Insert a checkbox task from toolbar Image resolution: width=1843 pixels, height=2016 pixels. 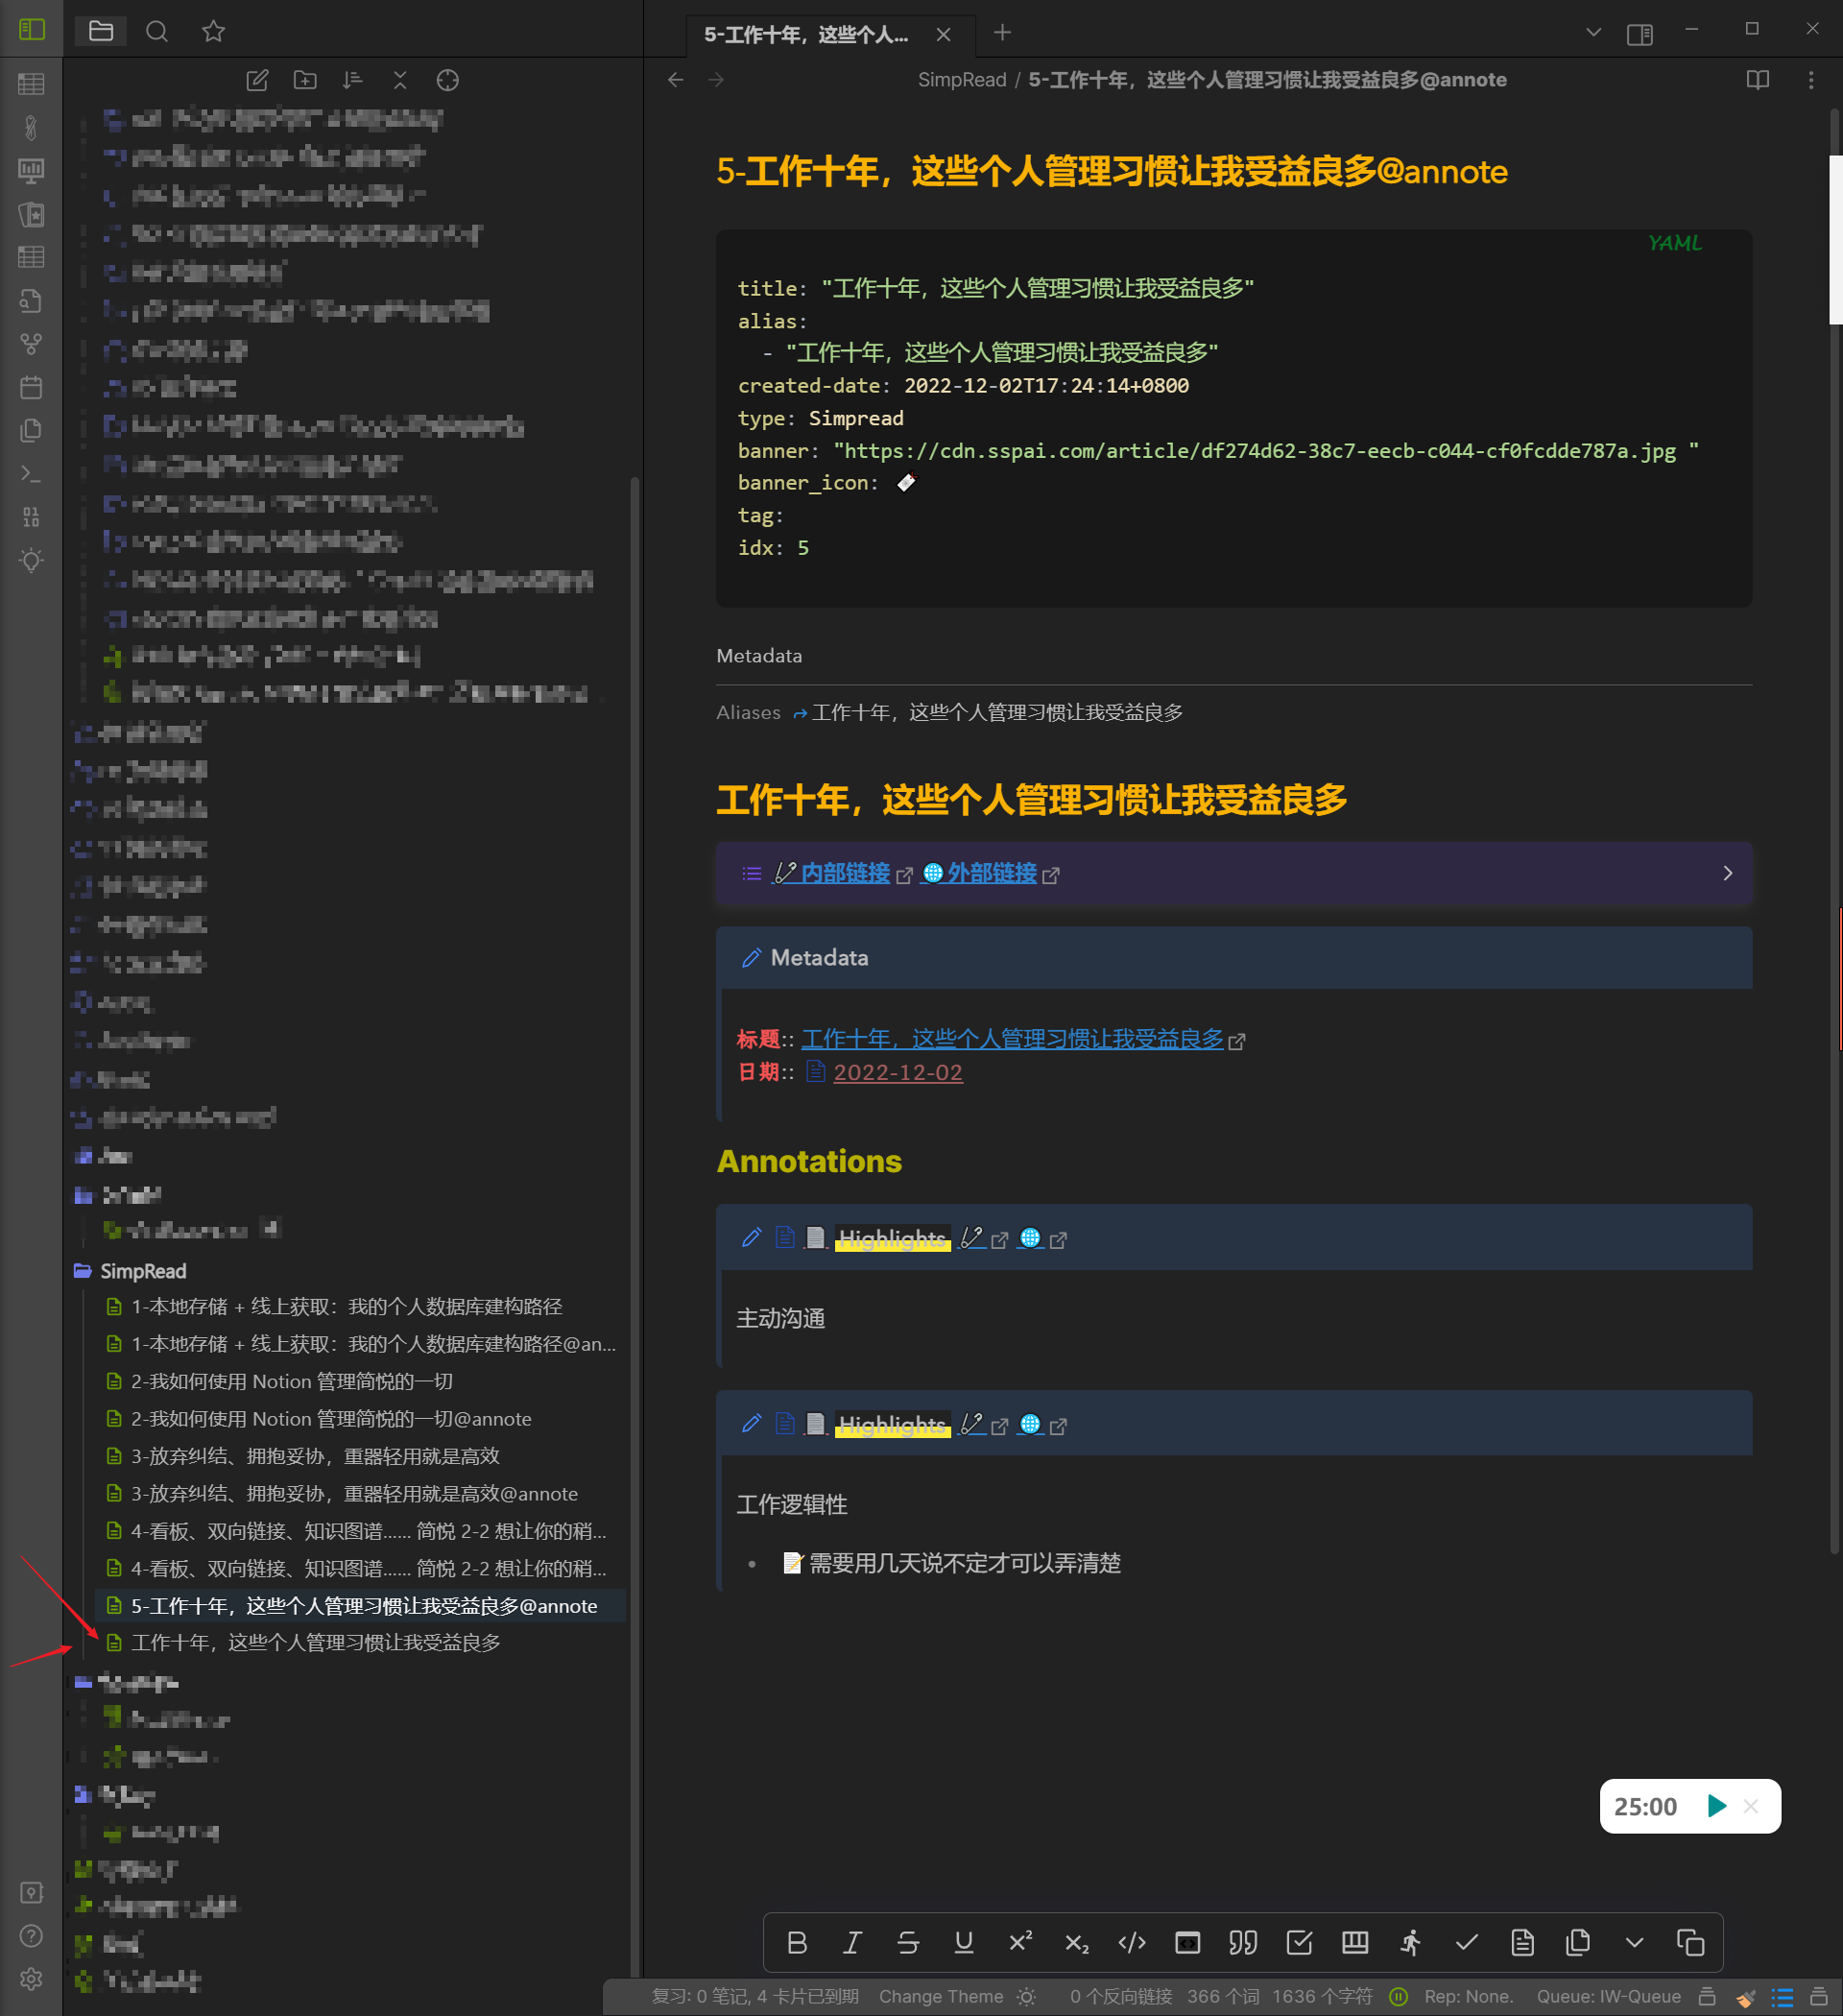point(1299,1942)
